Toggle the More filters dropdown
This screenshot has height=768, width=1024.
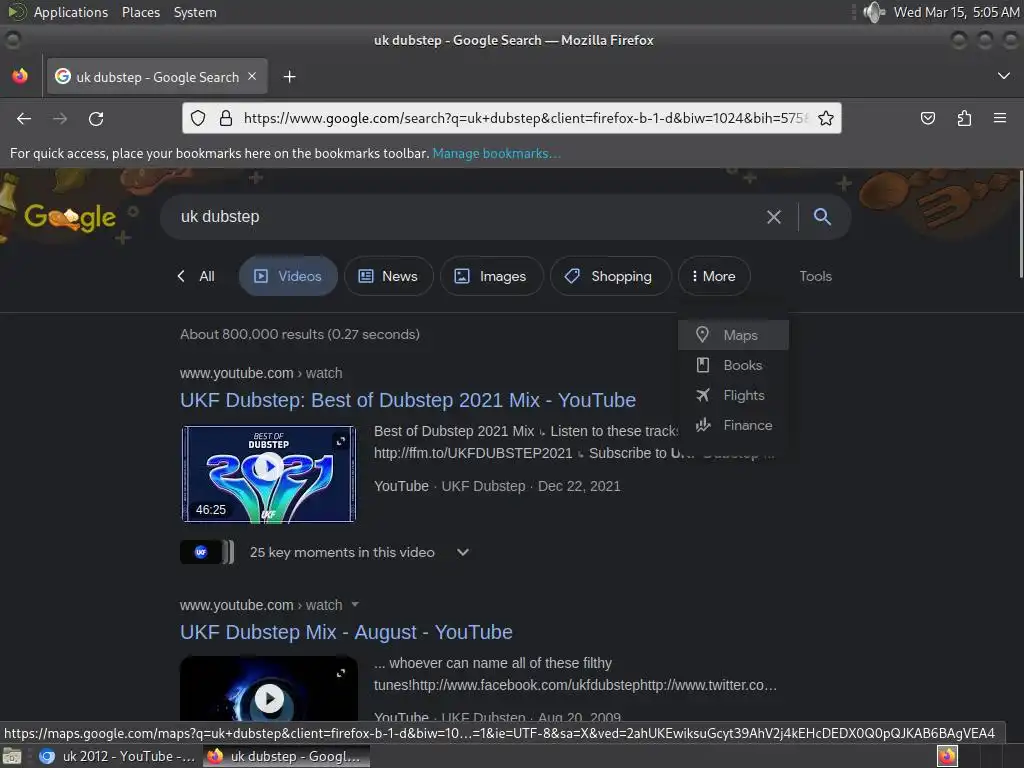[714, 276]
